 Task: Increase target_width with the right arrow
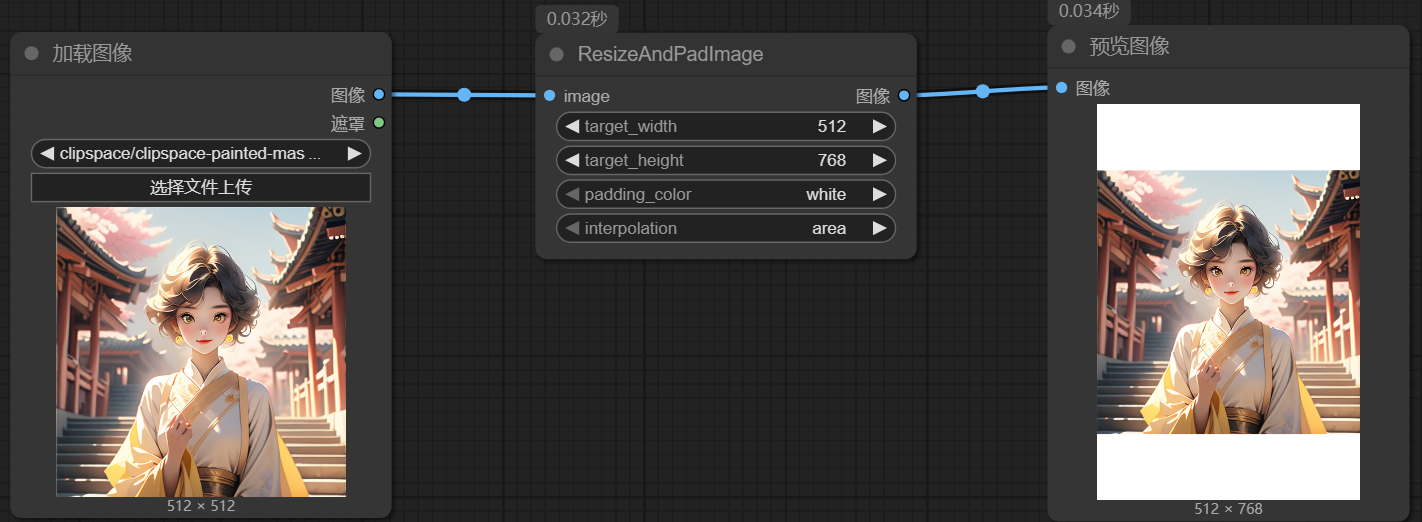[x=878, y=126]
